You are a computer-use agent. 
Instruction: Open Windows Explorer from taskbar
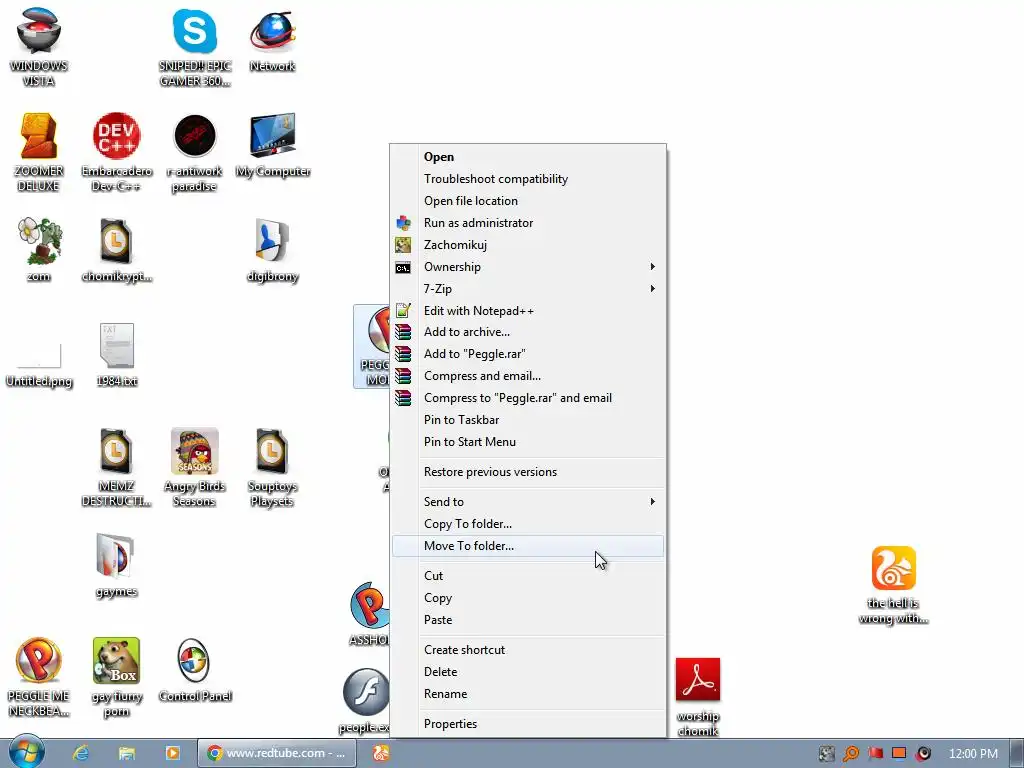[127, 753]
